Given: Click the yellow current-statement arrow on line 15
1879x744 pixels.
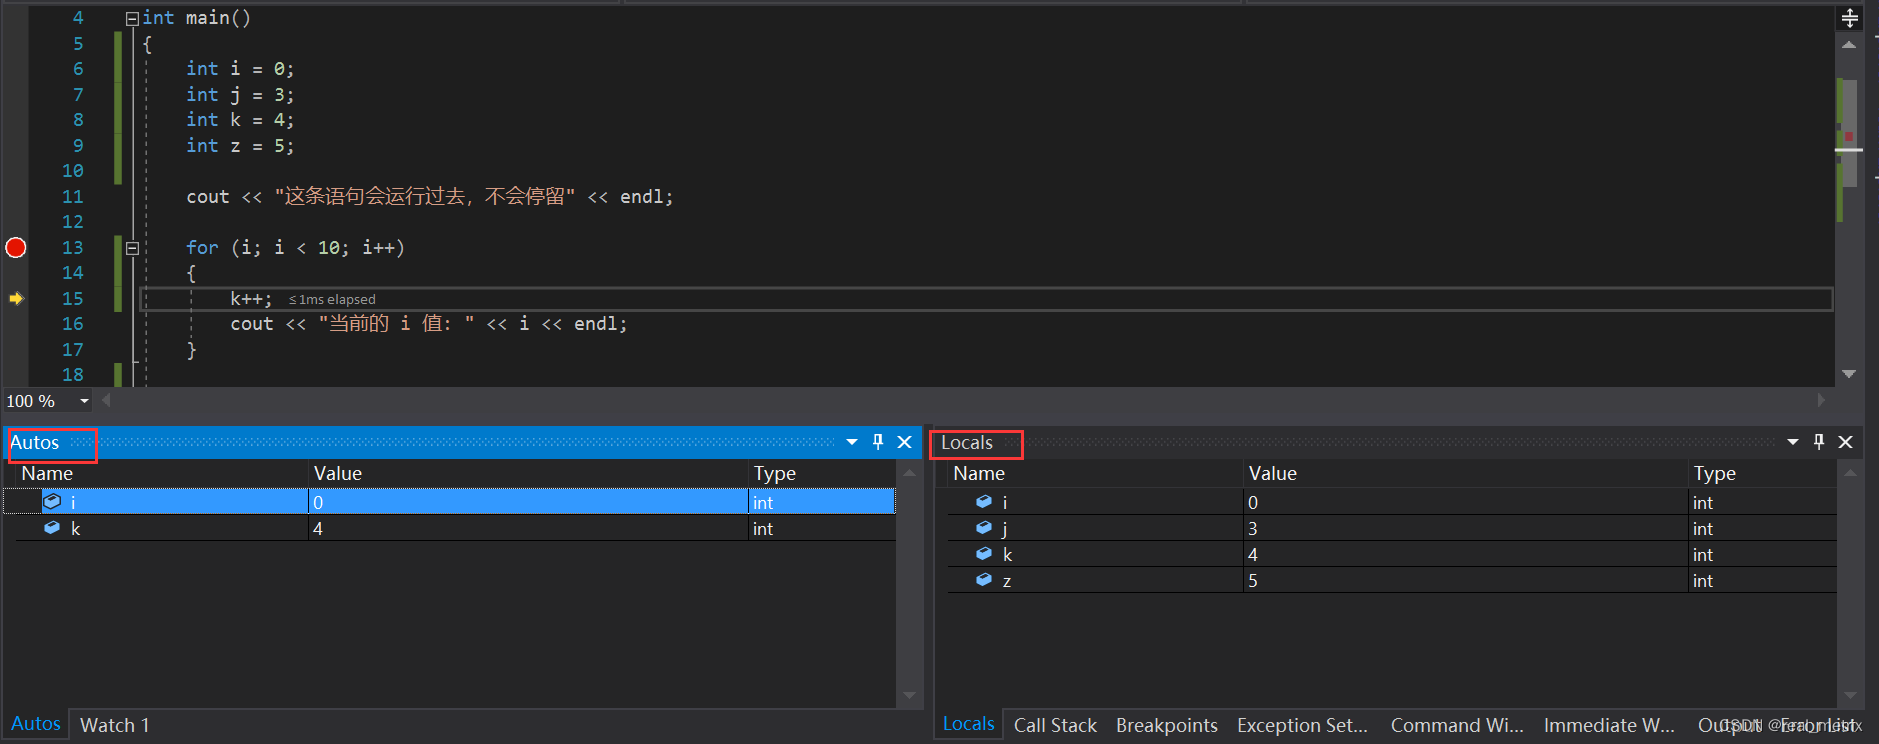Looking at the screenshot, I should [16, 298].
